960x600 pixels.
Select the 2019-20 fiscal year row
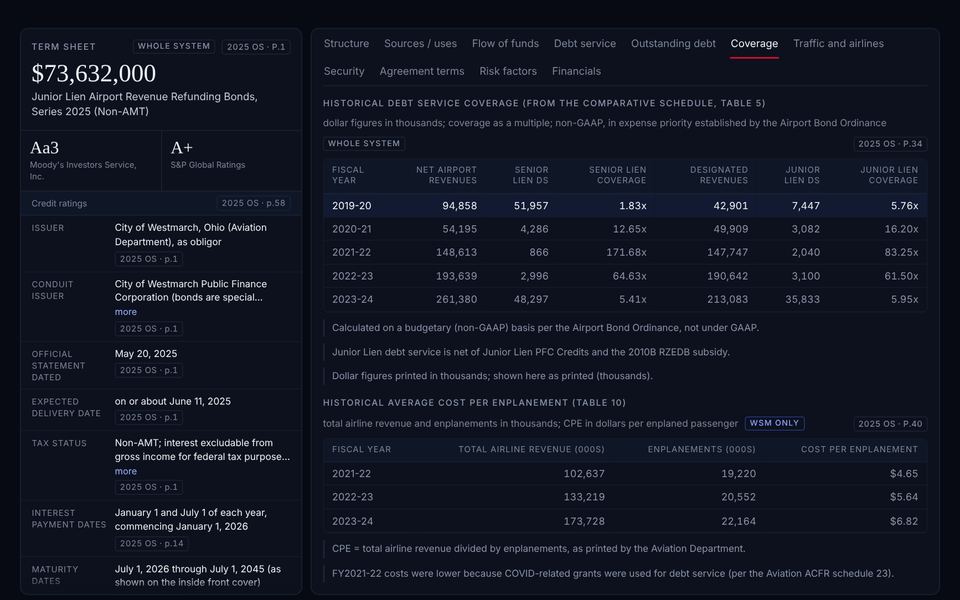[625, 206]
